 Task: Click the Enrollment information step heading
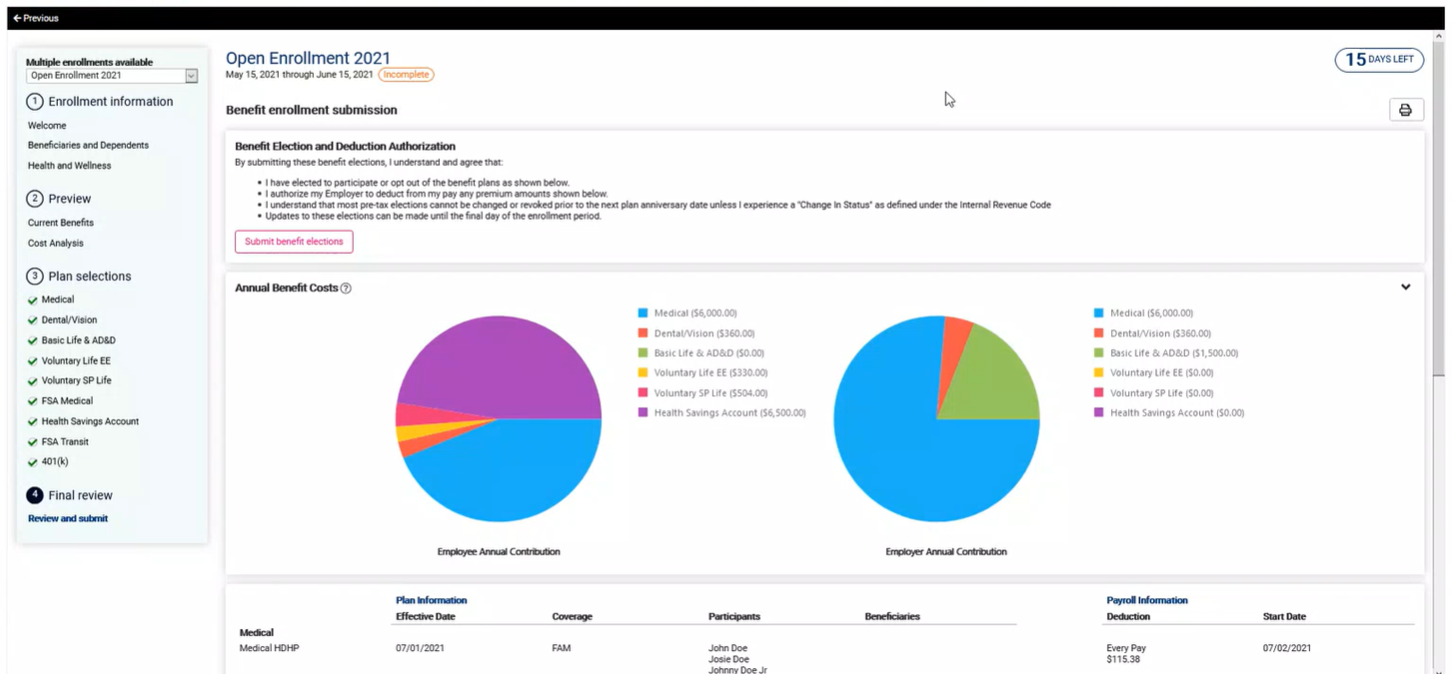(x=110, y=102)
